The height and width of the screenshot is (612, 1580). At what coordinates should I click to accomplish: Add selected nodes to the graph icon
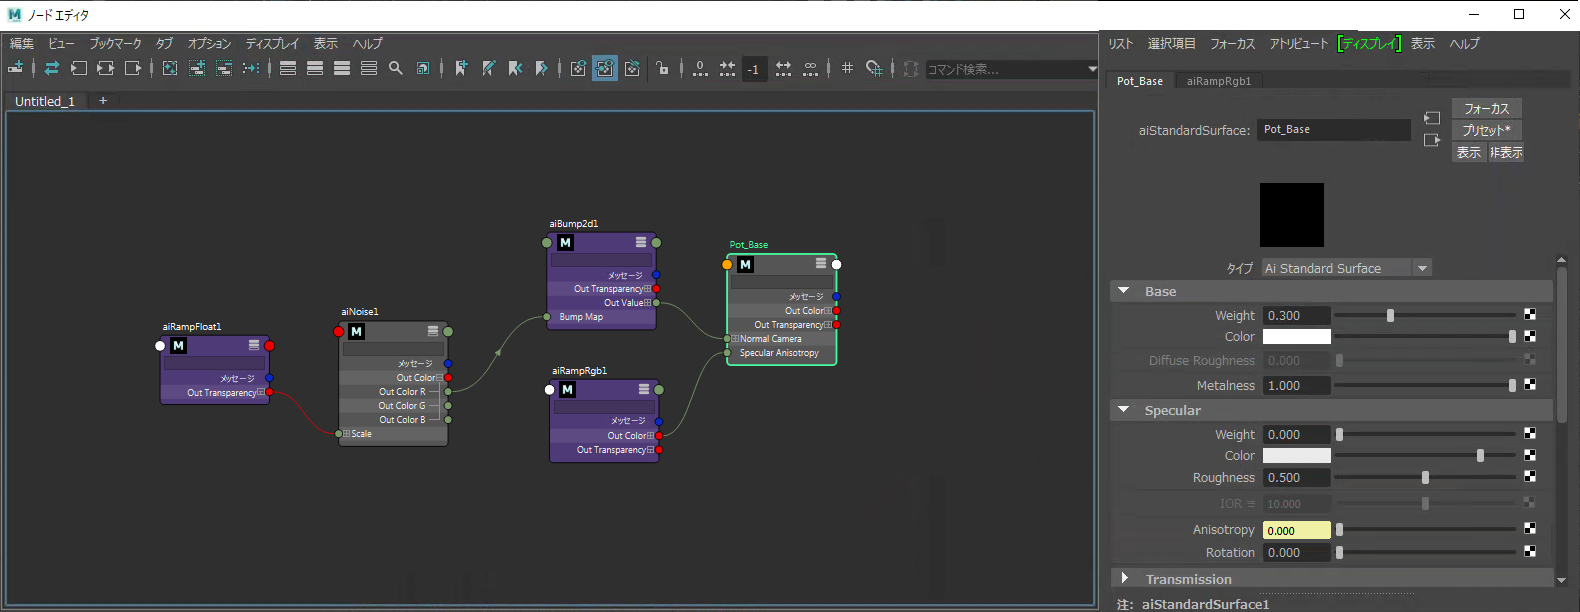197,68
